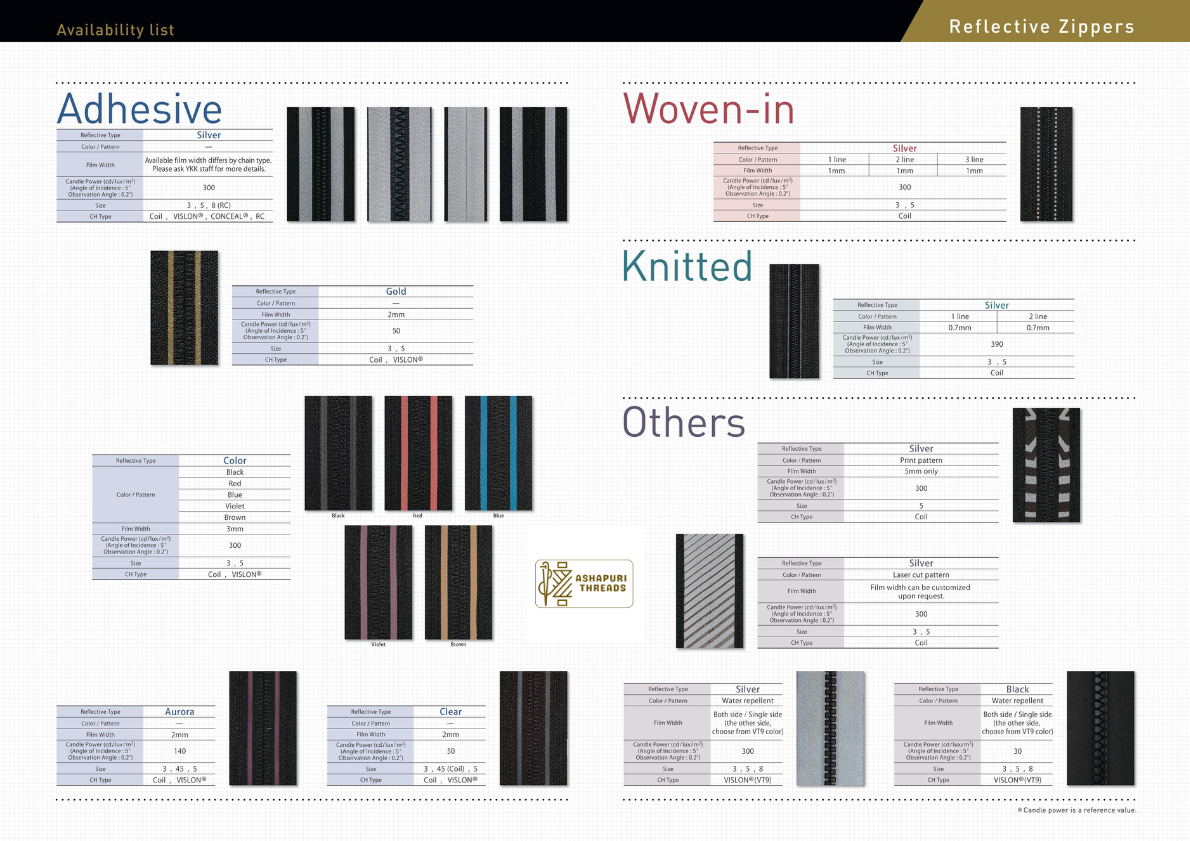
Task: Click the candle power reference footnote
Action: 1076,810
